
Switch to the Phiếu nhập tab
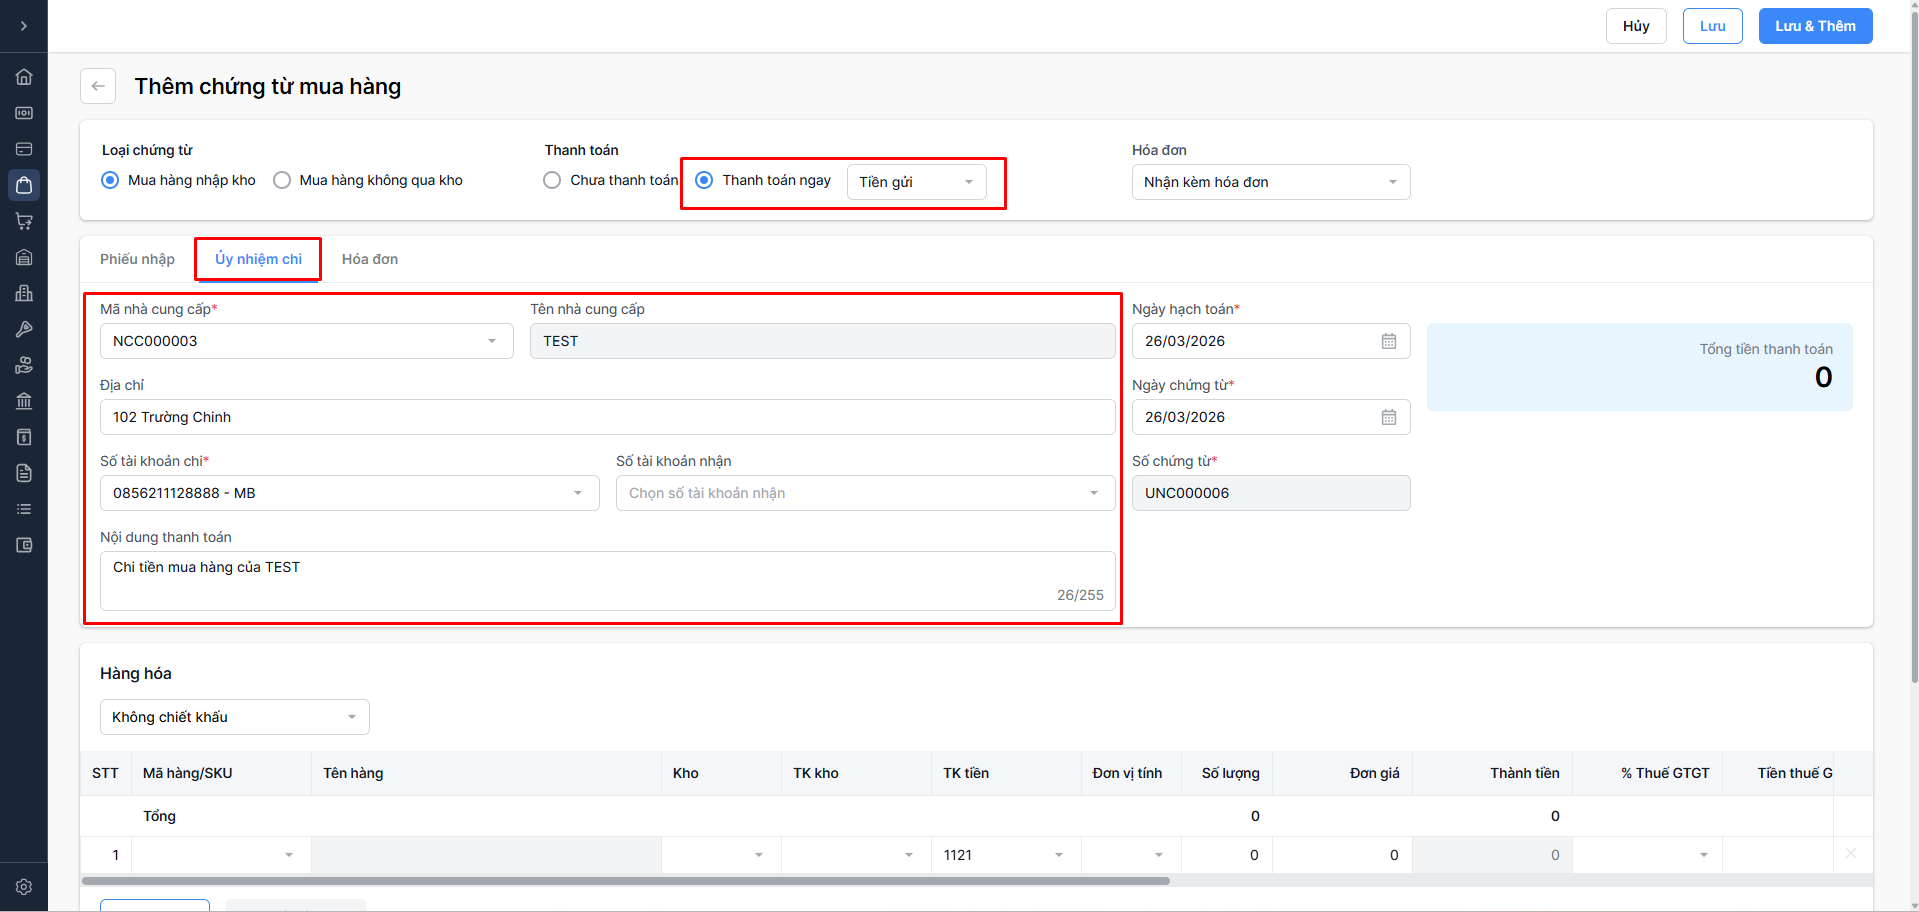pos(137,259)
